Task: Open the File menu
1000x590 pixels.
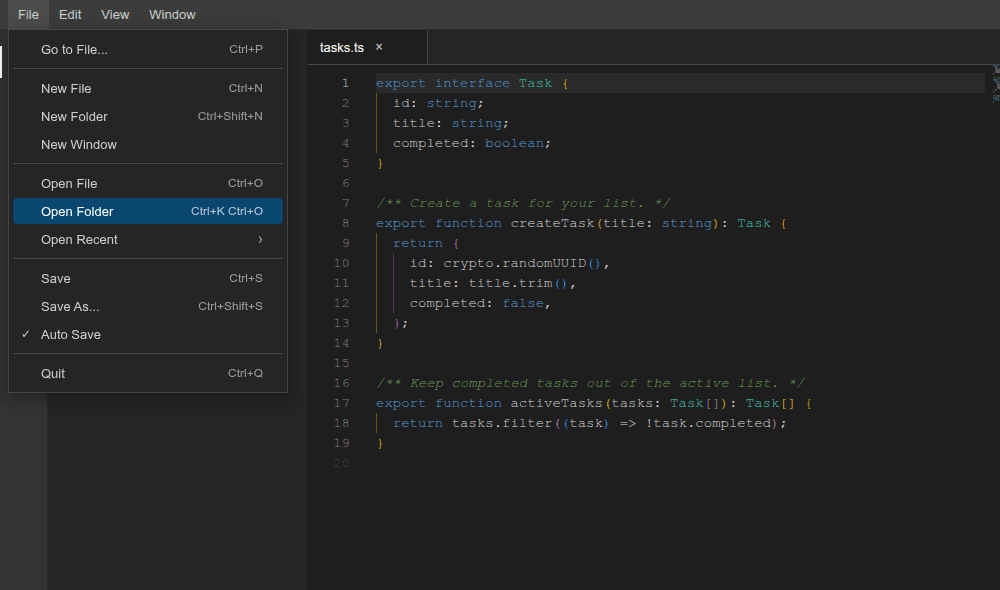Action: click(x=28, y=15)
